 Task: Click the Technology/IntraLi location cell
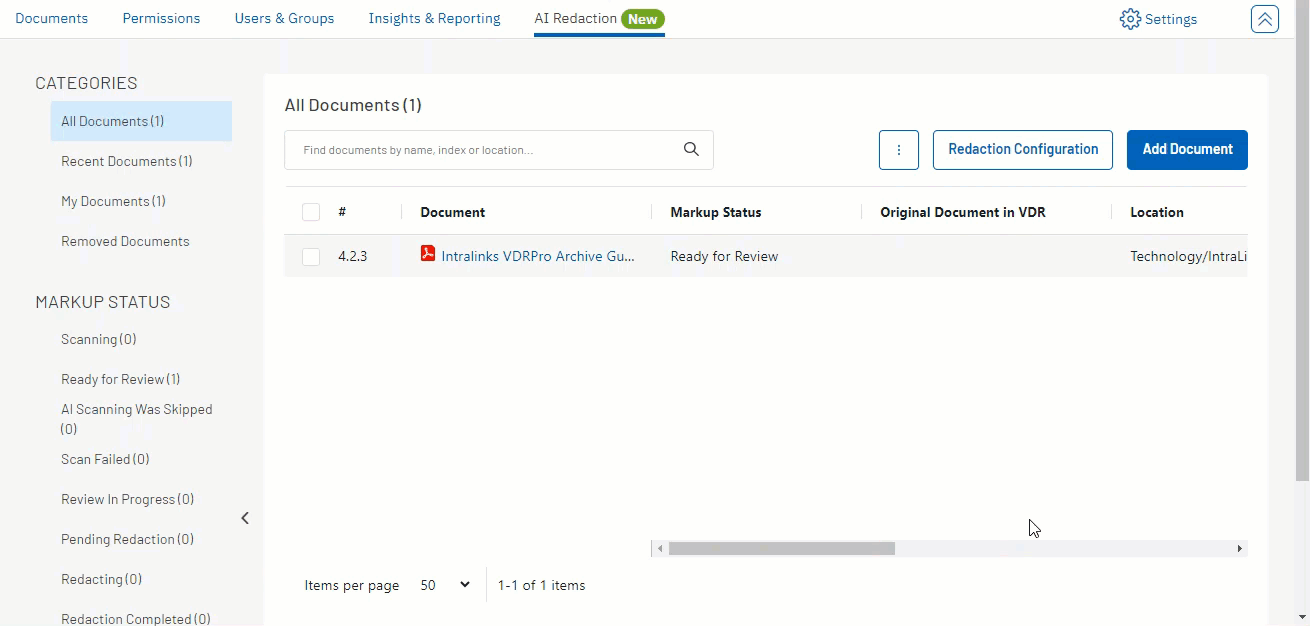click(x=1189, y=256)
